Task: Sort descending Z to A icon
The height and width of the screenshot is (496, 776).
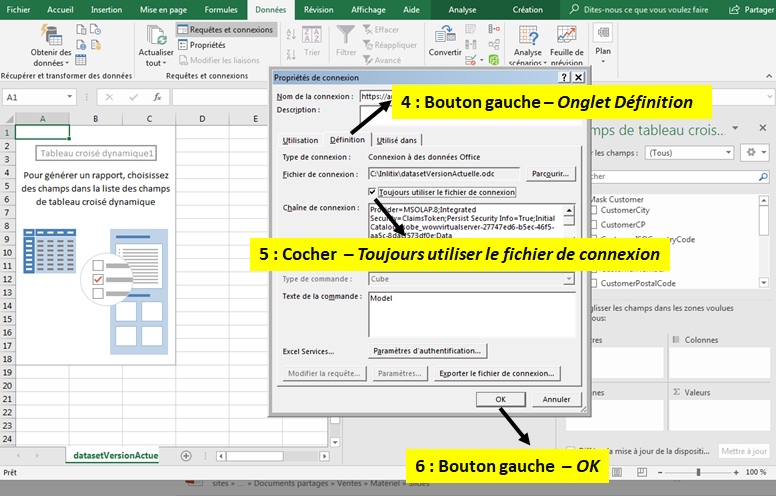Action: coord(291,54)
